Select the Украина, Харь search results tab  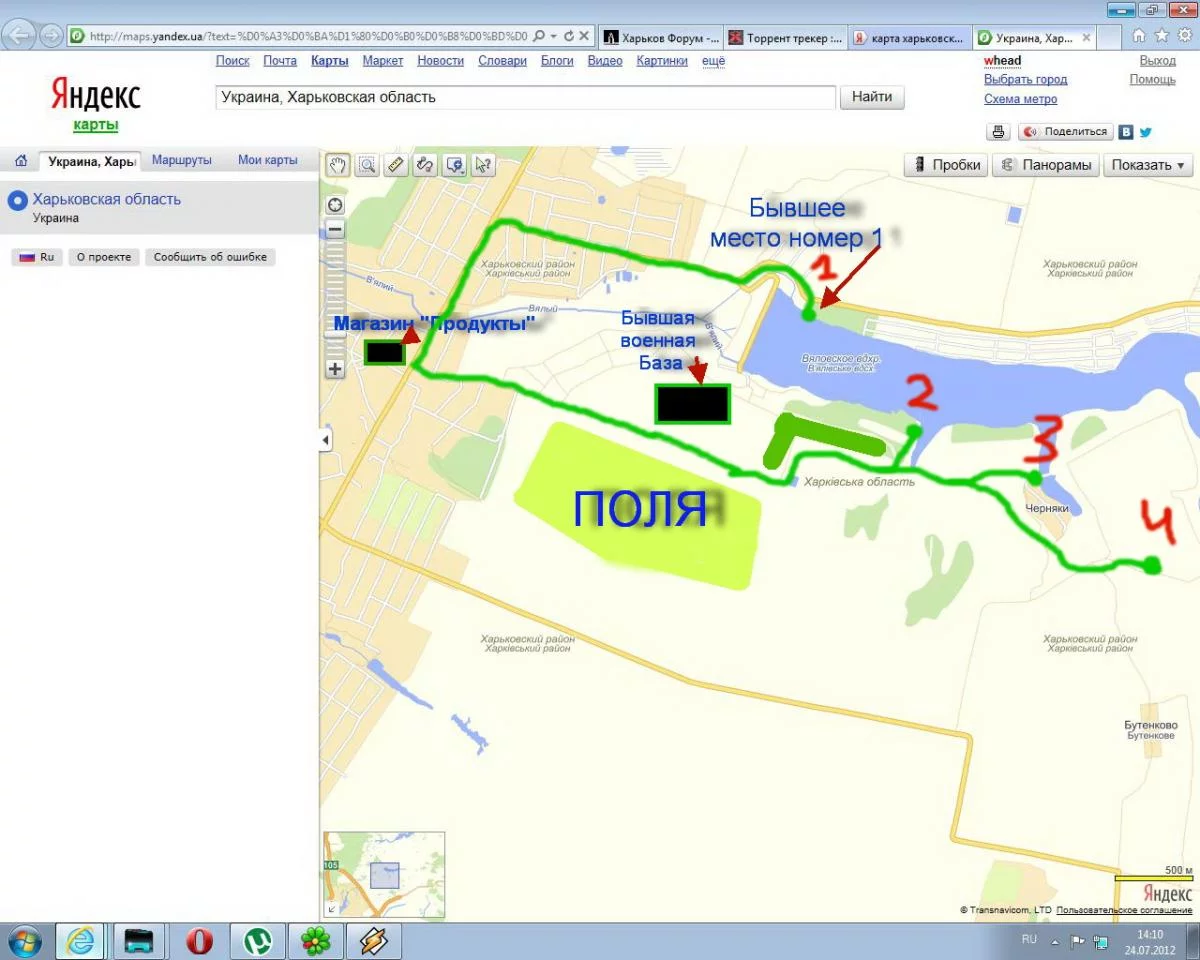pyautogui.click(x=91, y=161)
